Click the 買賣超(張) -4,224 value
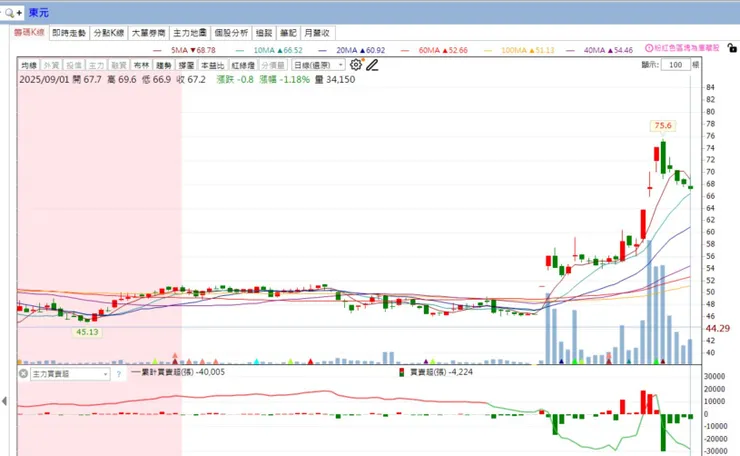 (441, 372)
